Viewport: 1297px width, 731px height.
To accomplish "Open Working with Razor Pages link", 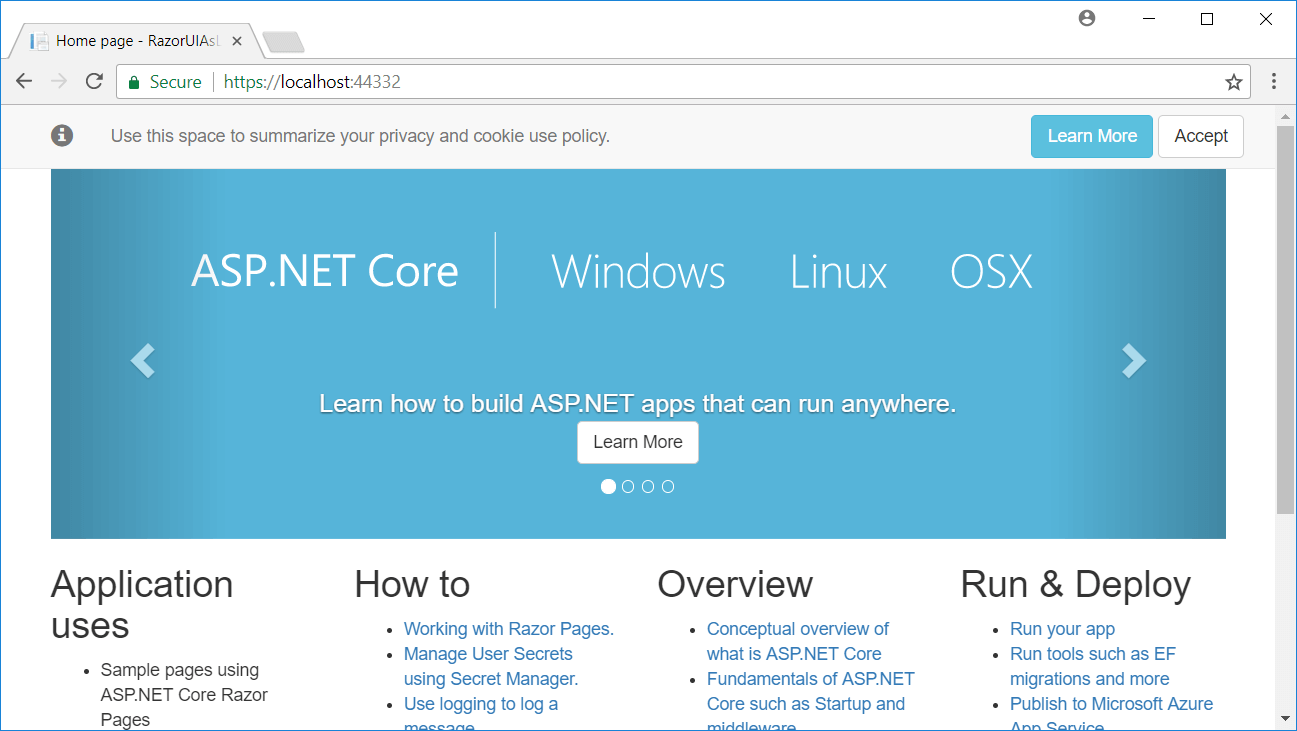I will pyautogui.click(x=509, y=629).
